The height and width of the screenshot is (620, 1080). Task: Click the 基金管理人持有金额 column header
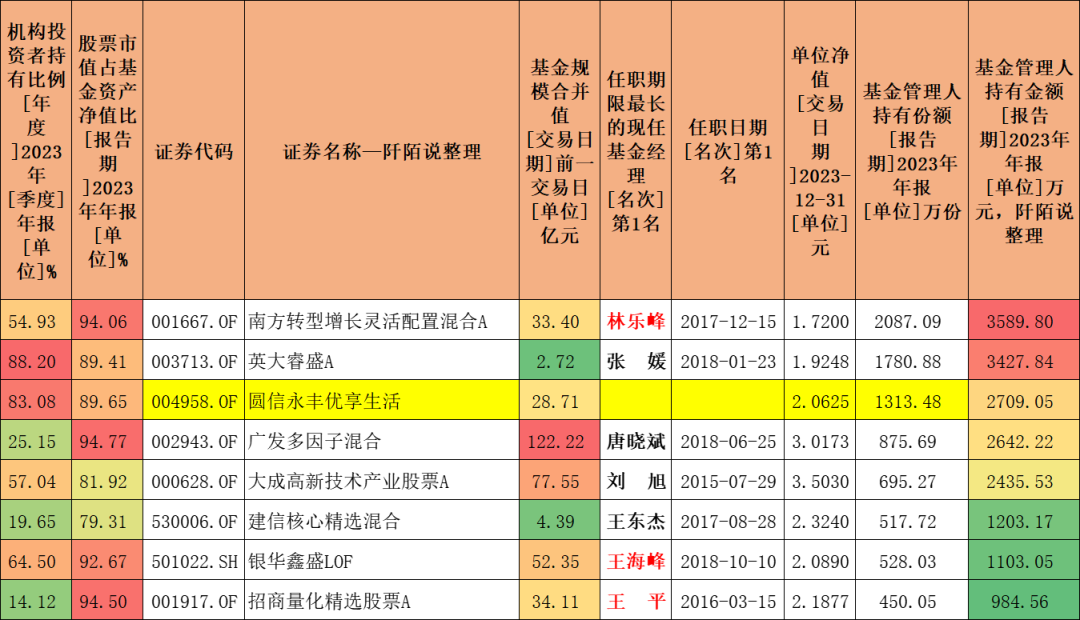pyautogui.click(x=1024, y=151)
